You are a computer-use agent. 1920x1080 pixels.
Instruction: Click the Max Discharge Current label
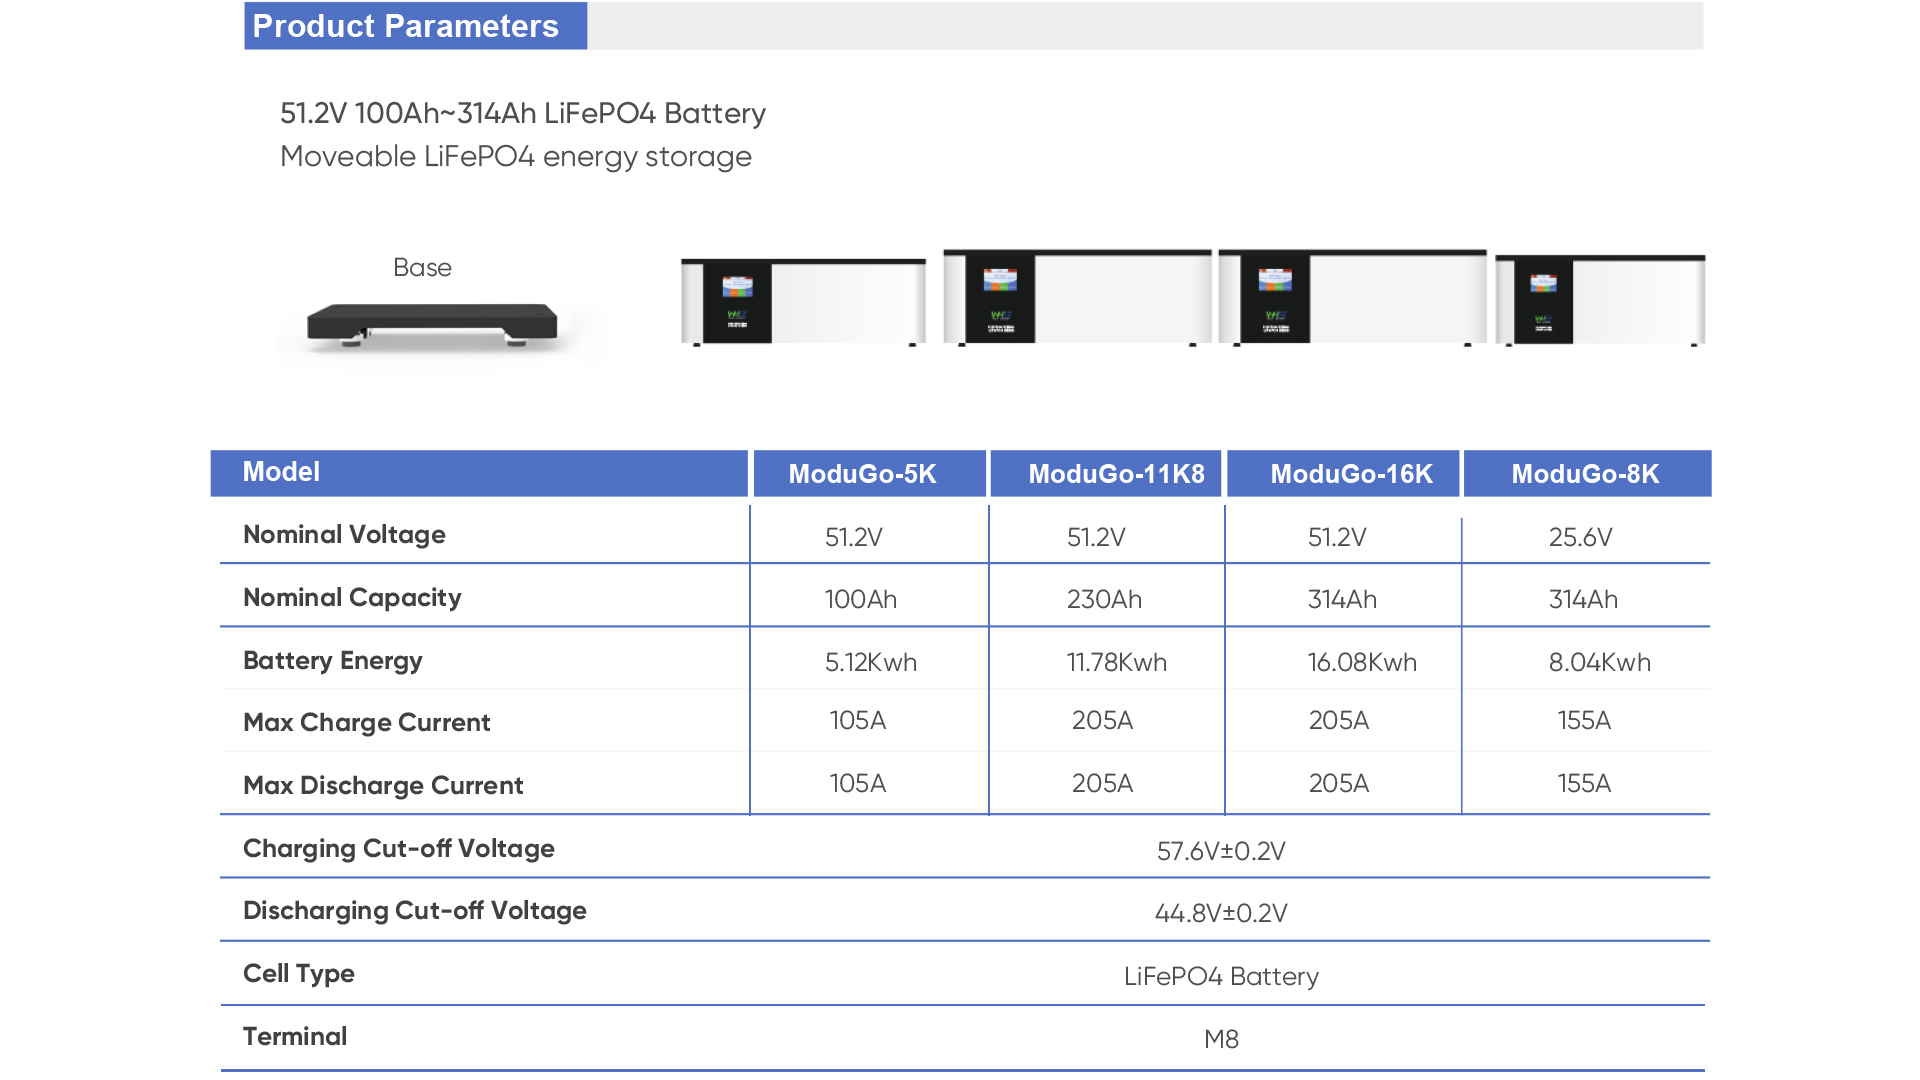(383, 786)
